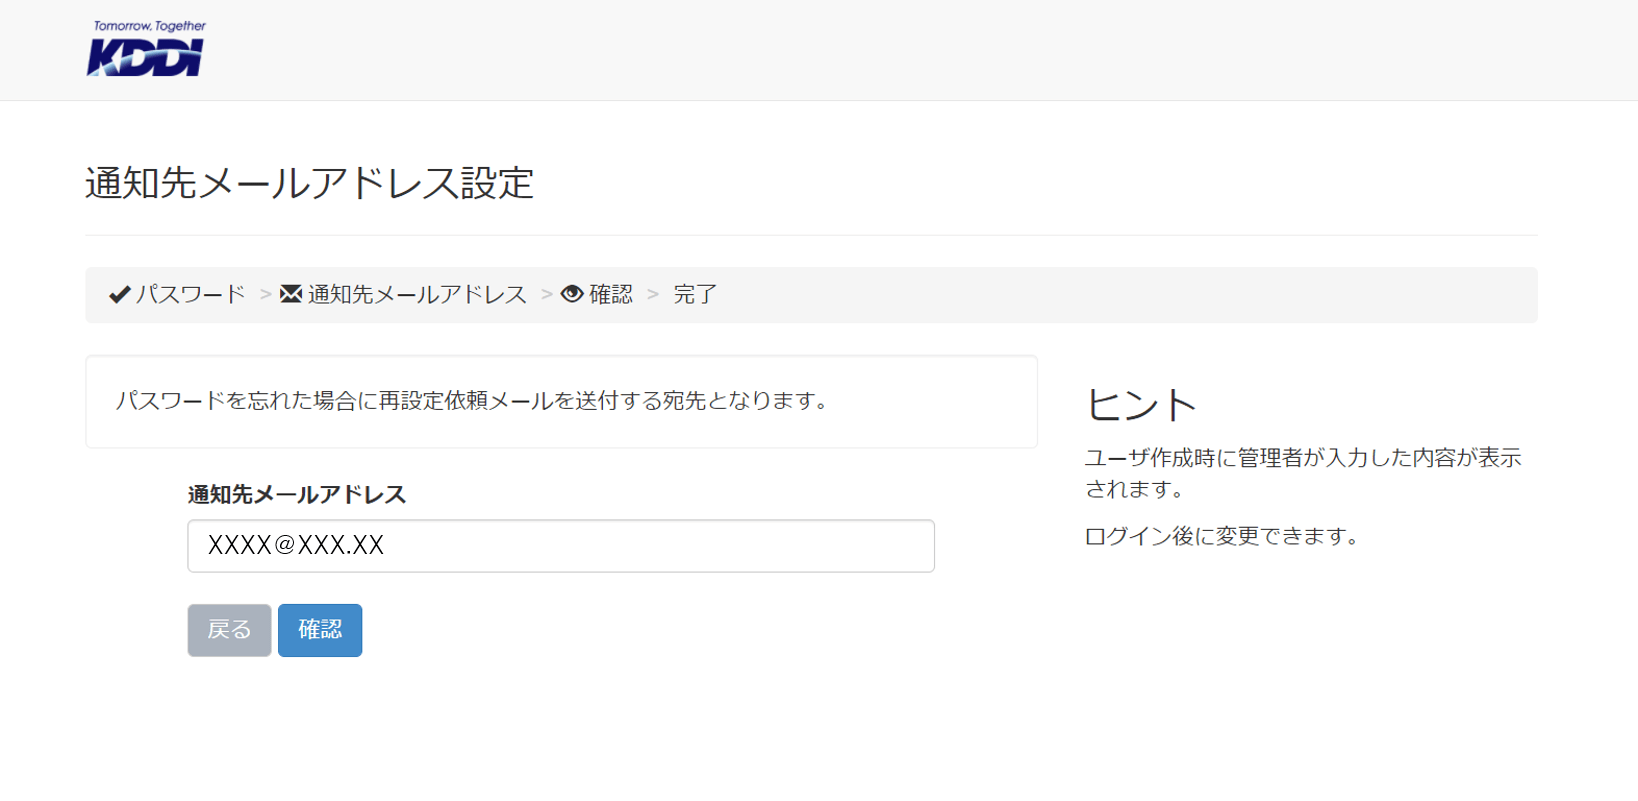Click the arrow separator before the eye icon

click(547, 294)
